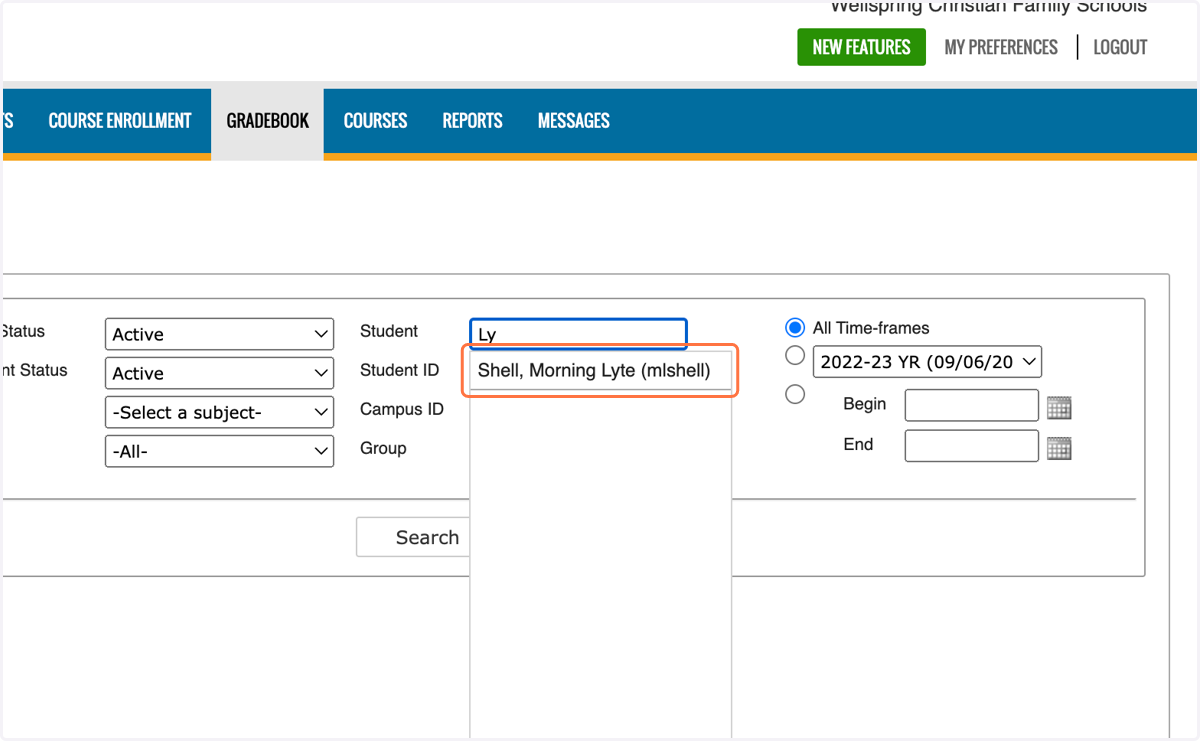This screenshot has width=1200, height=741.
Task: Open the -All- dropdown
Action: (219, 451)
